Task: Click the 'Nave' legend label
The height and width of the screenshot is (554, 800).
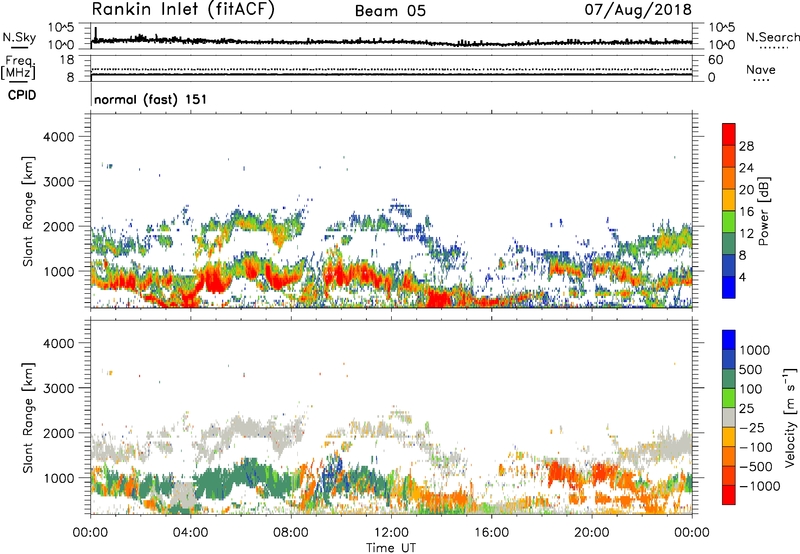Action: [760, 69]
